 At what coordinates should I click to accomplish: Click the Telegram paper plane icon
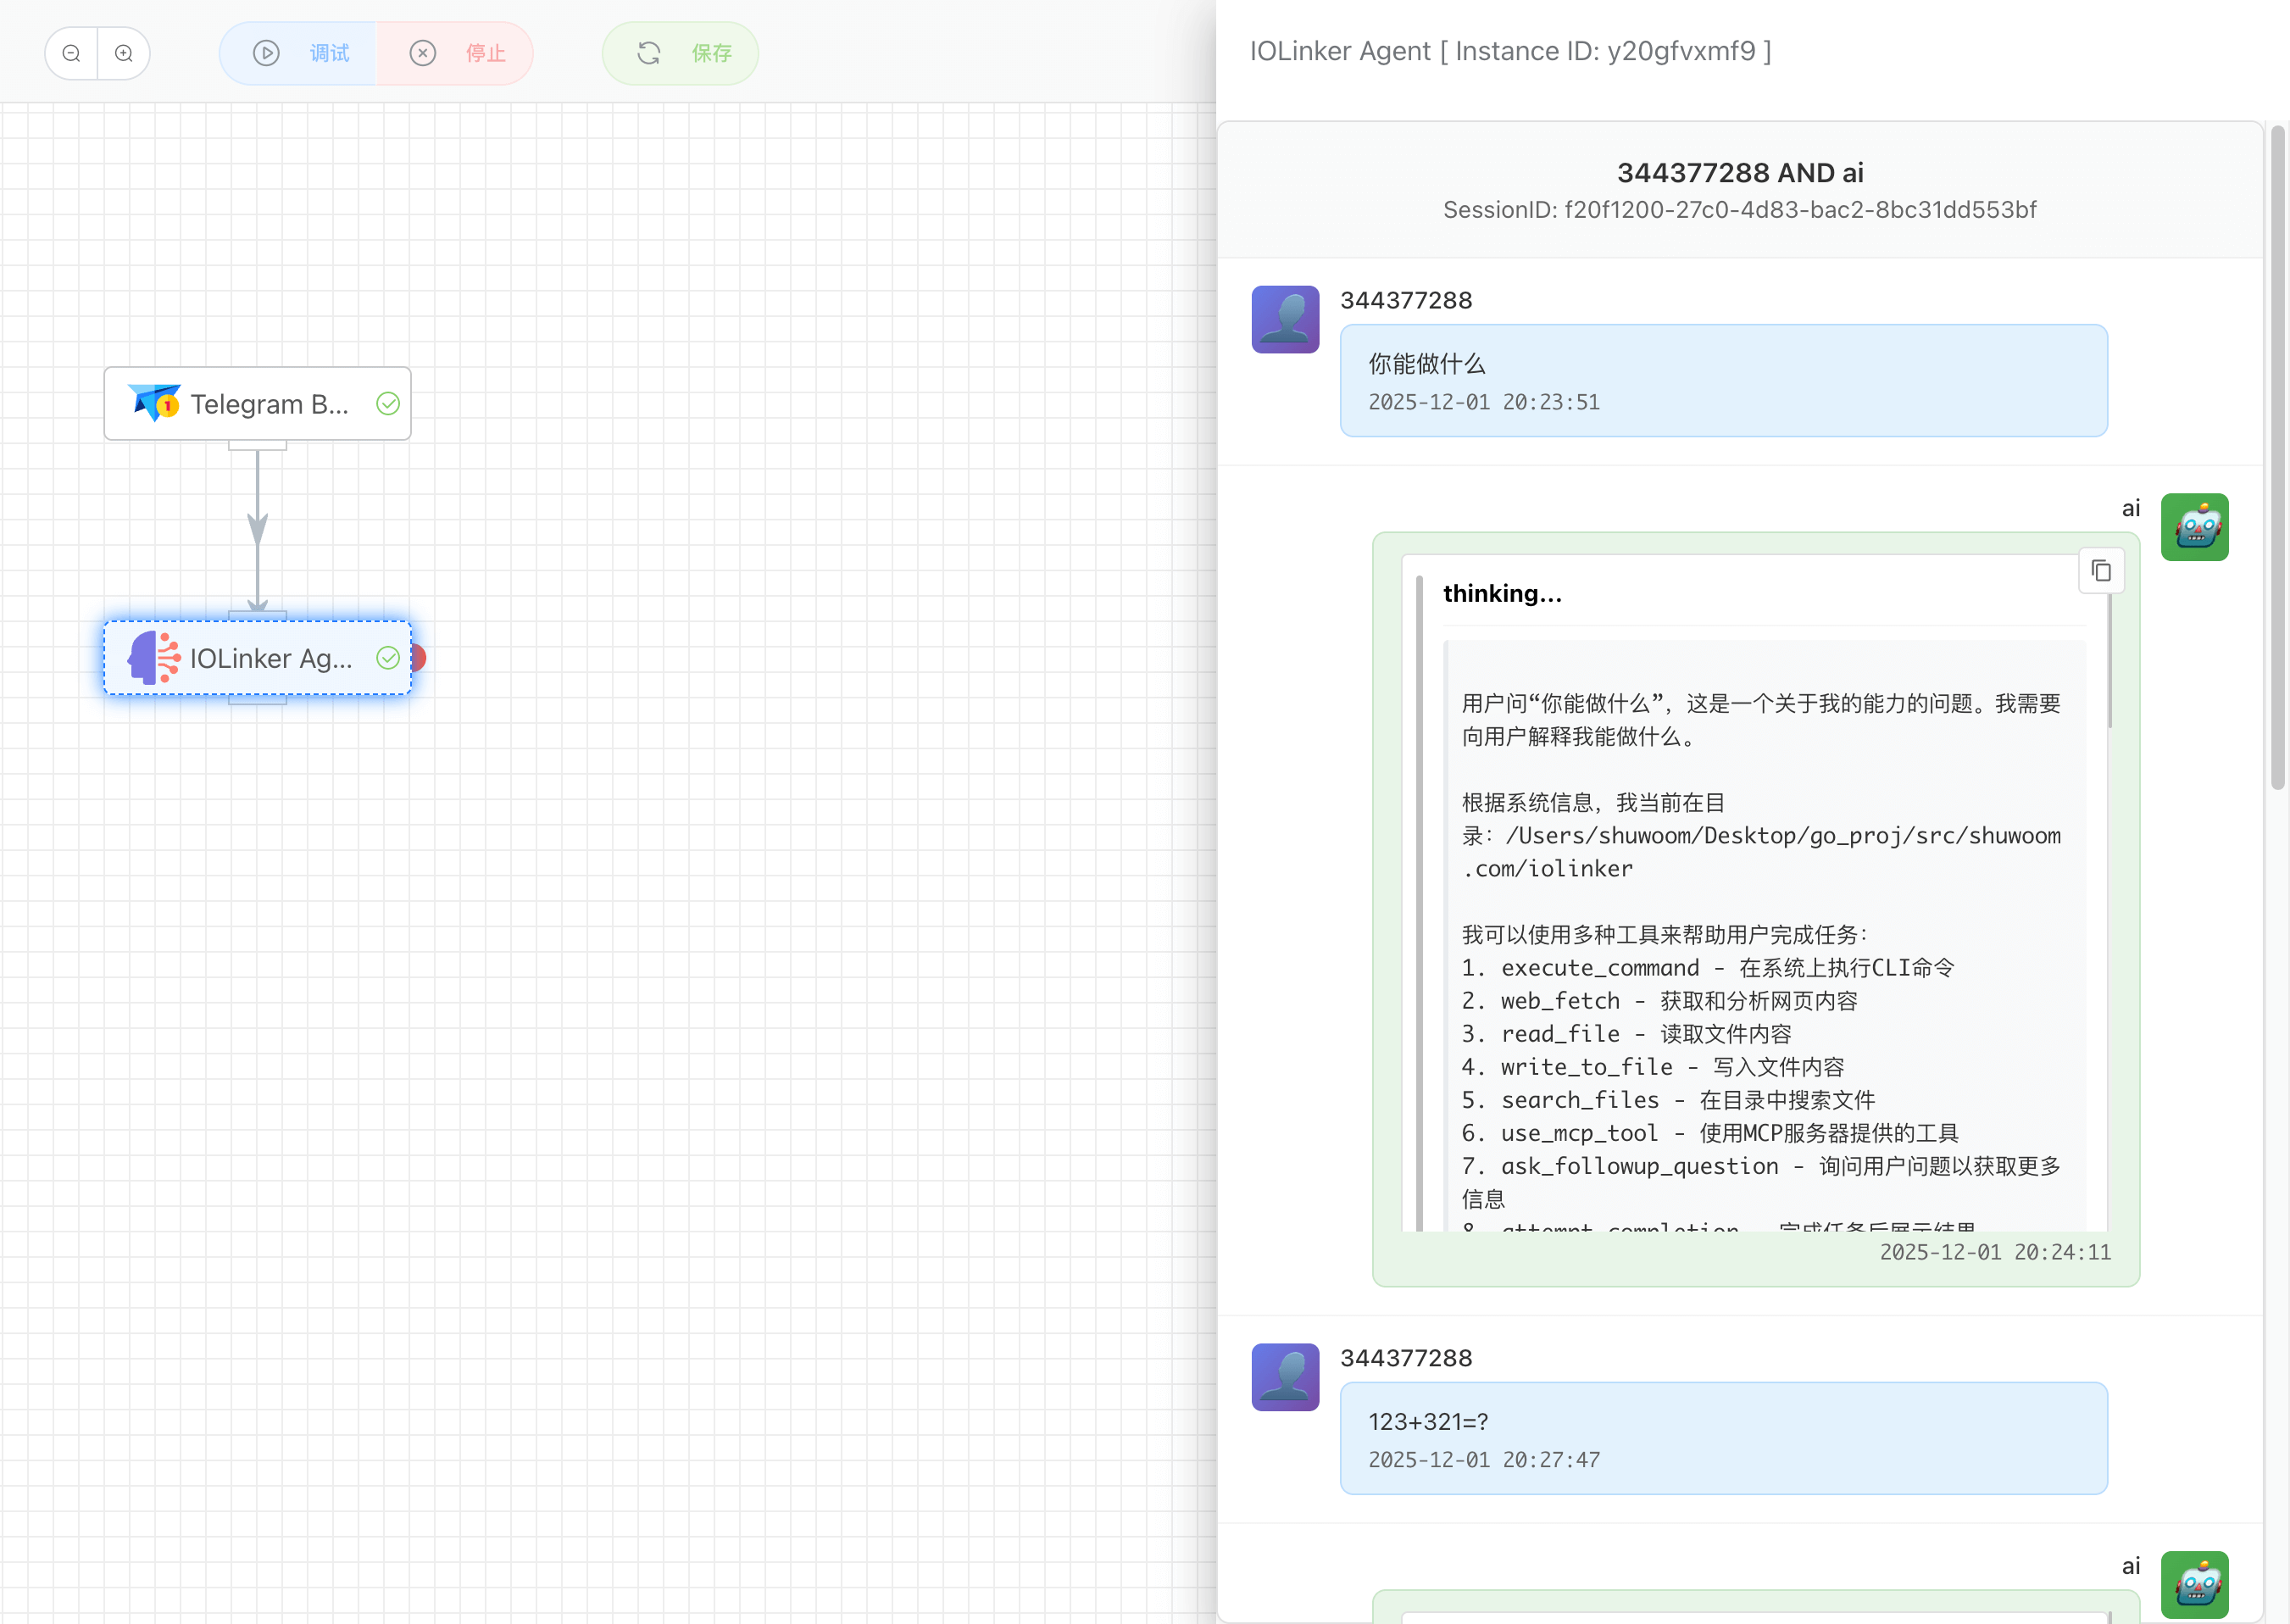coord(154,403)
